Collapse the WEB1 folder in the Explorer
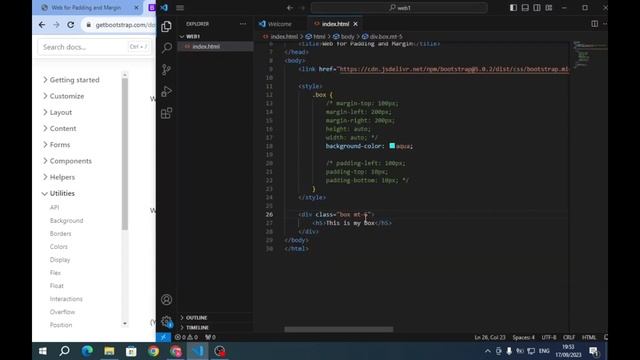 coord(193,36)
